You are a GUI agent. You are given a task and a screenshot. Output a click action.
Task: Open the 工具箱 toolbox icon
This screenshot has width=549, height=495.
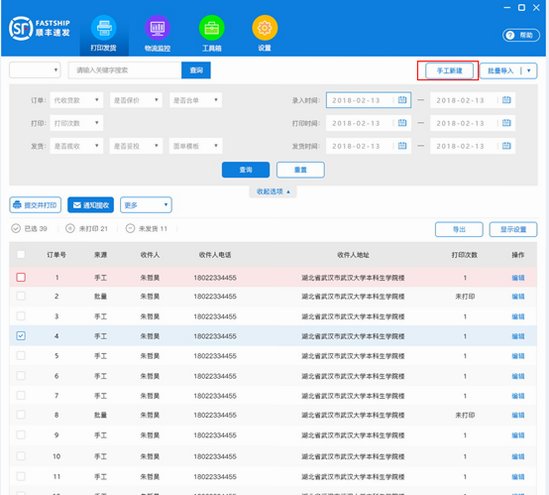(211, 28)
